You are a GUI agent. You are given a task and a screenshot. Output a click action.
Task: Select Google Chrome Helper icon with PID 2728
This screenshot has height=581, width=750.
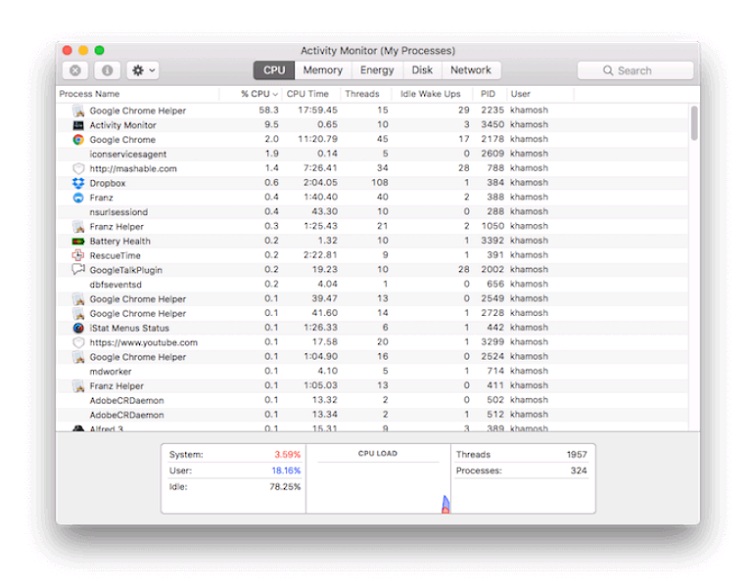pyautogui.click(x=78, y=314)
